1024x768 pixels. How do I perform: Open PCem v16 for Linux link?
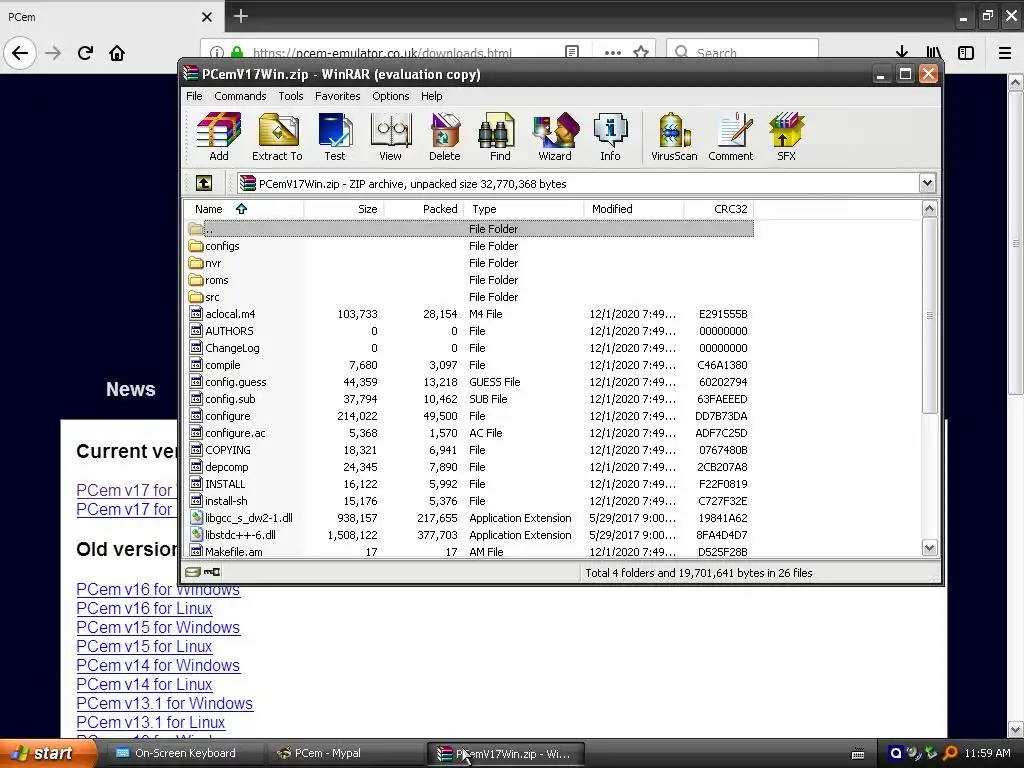(144, 609)
